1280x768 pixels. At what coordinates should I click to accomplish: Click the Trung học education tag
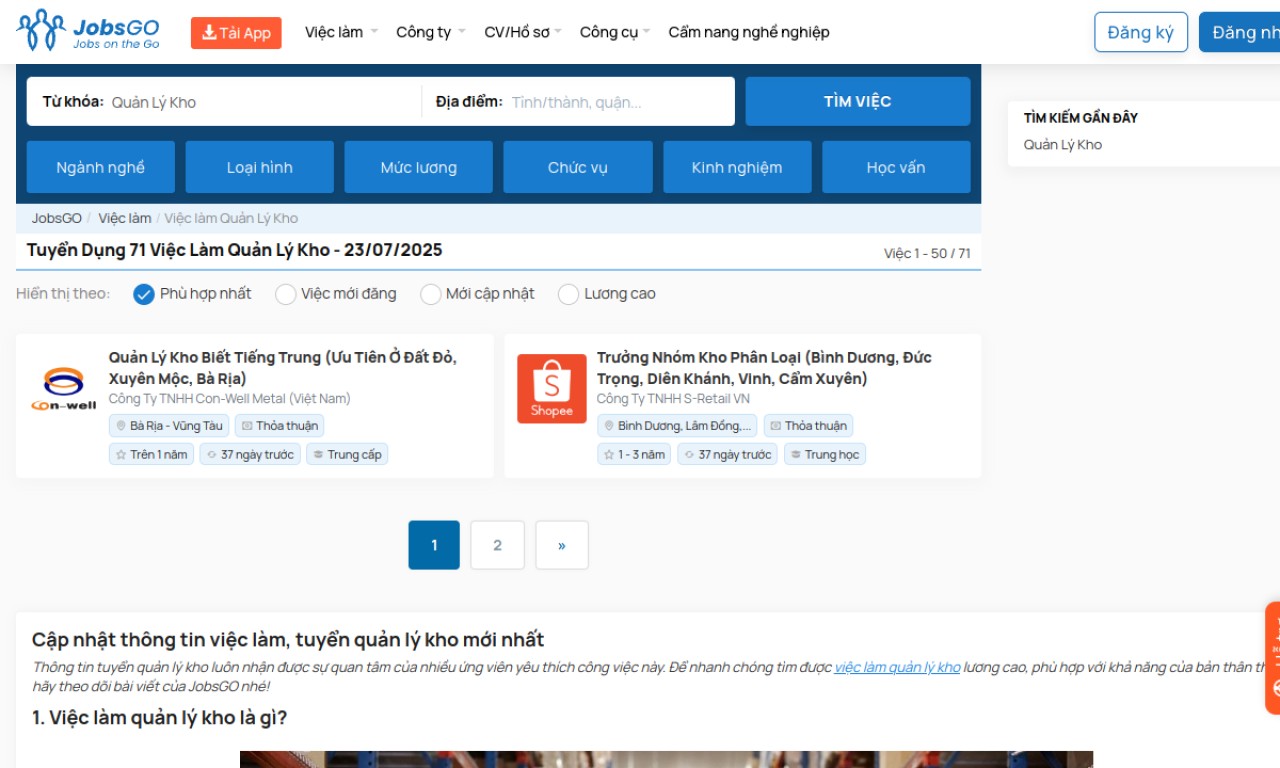tap(825, 454)
